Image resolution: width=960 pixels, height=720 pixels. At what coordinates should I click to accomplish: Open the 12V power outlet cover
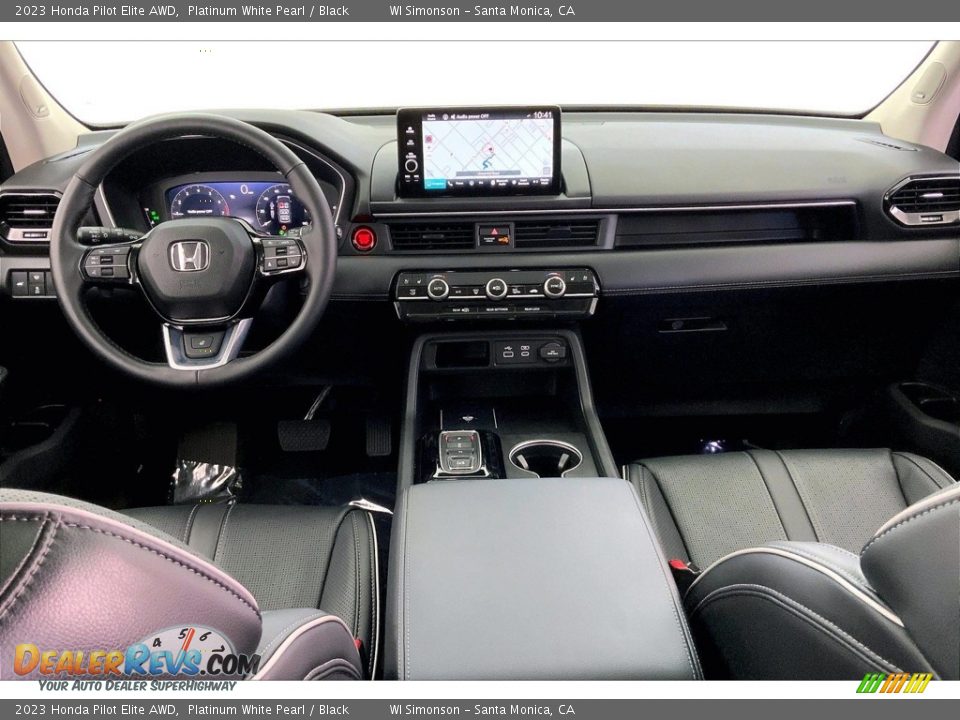click(x=552, y=351)
